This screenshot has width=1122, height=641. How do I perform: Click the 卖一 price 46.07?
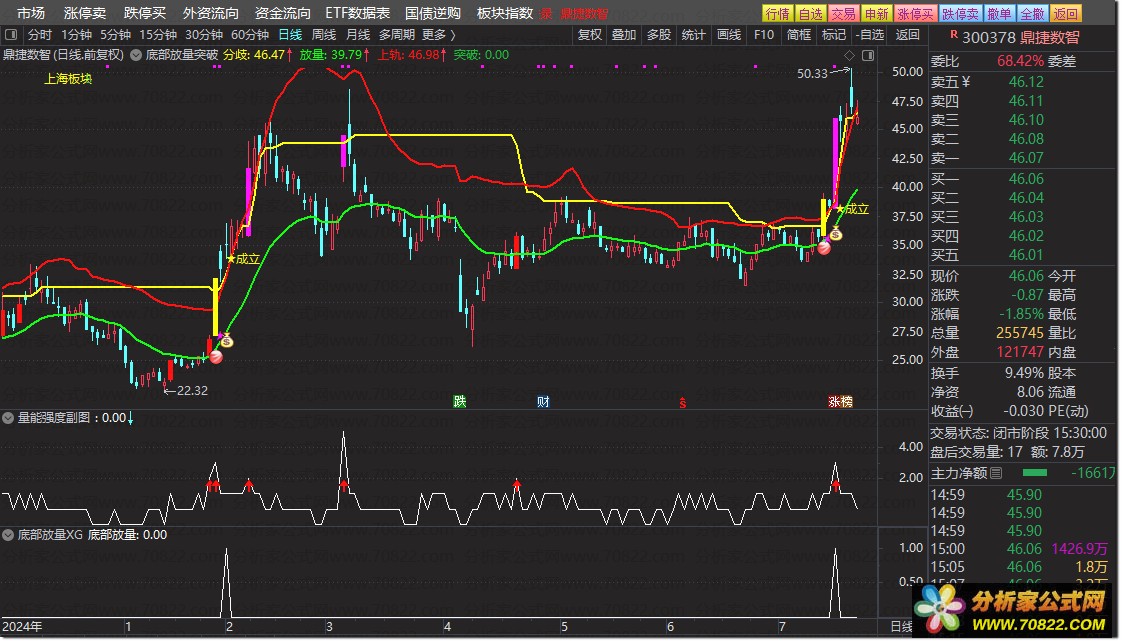(1026, 157)
